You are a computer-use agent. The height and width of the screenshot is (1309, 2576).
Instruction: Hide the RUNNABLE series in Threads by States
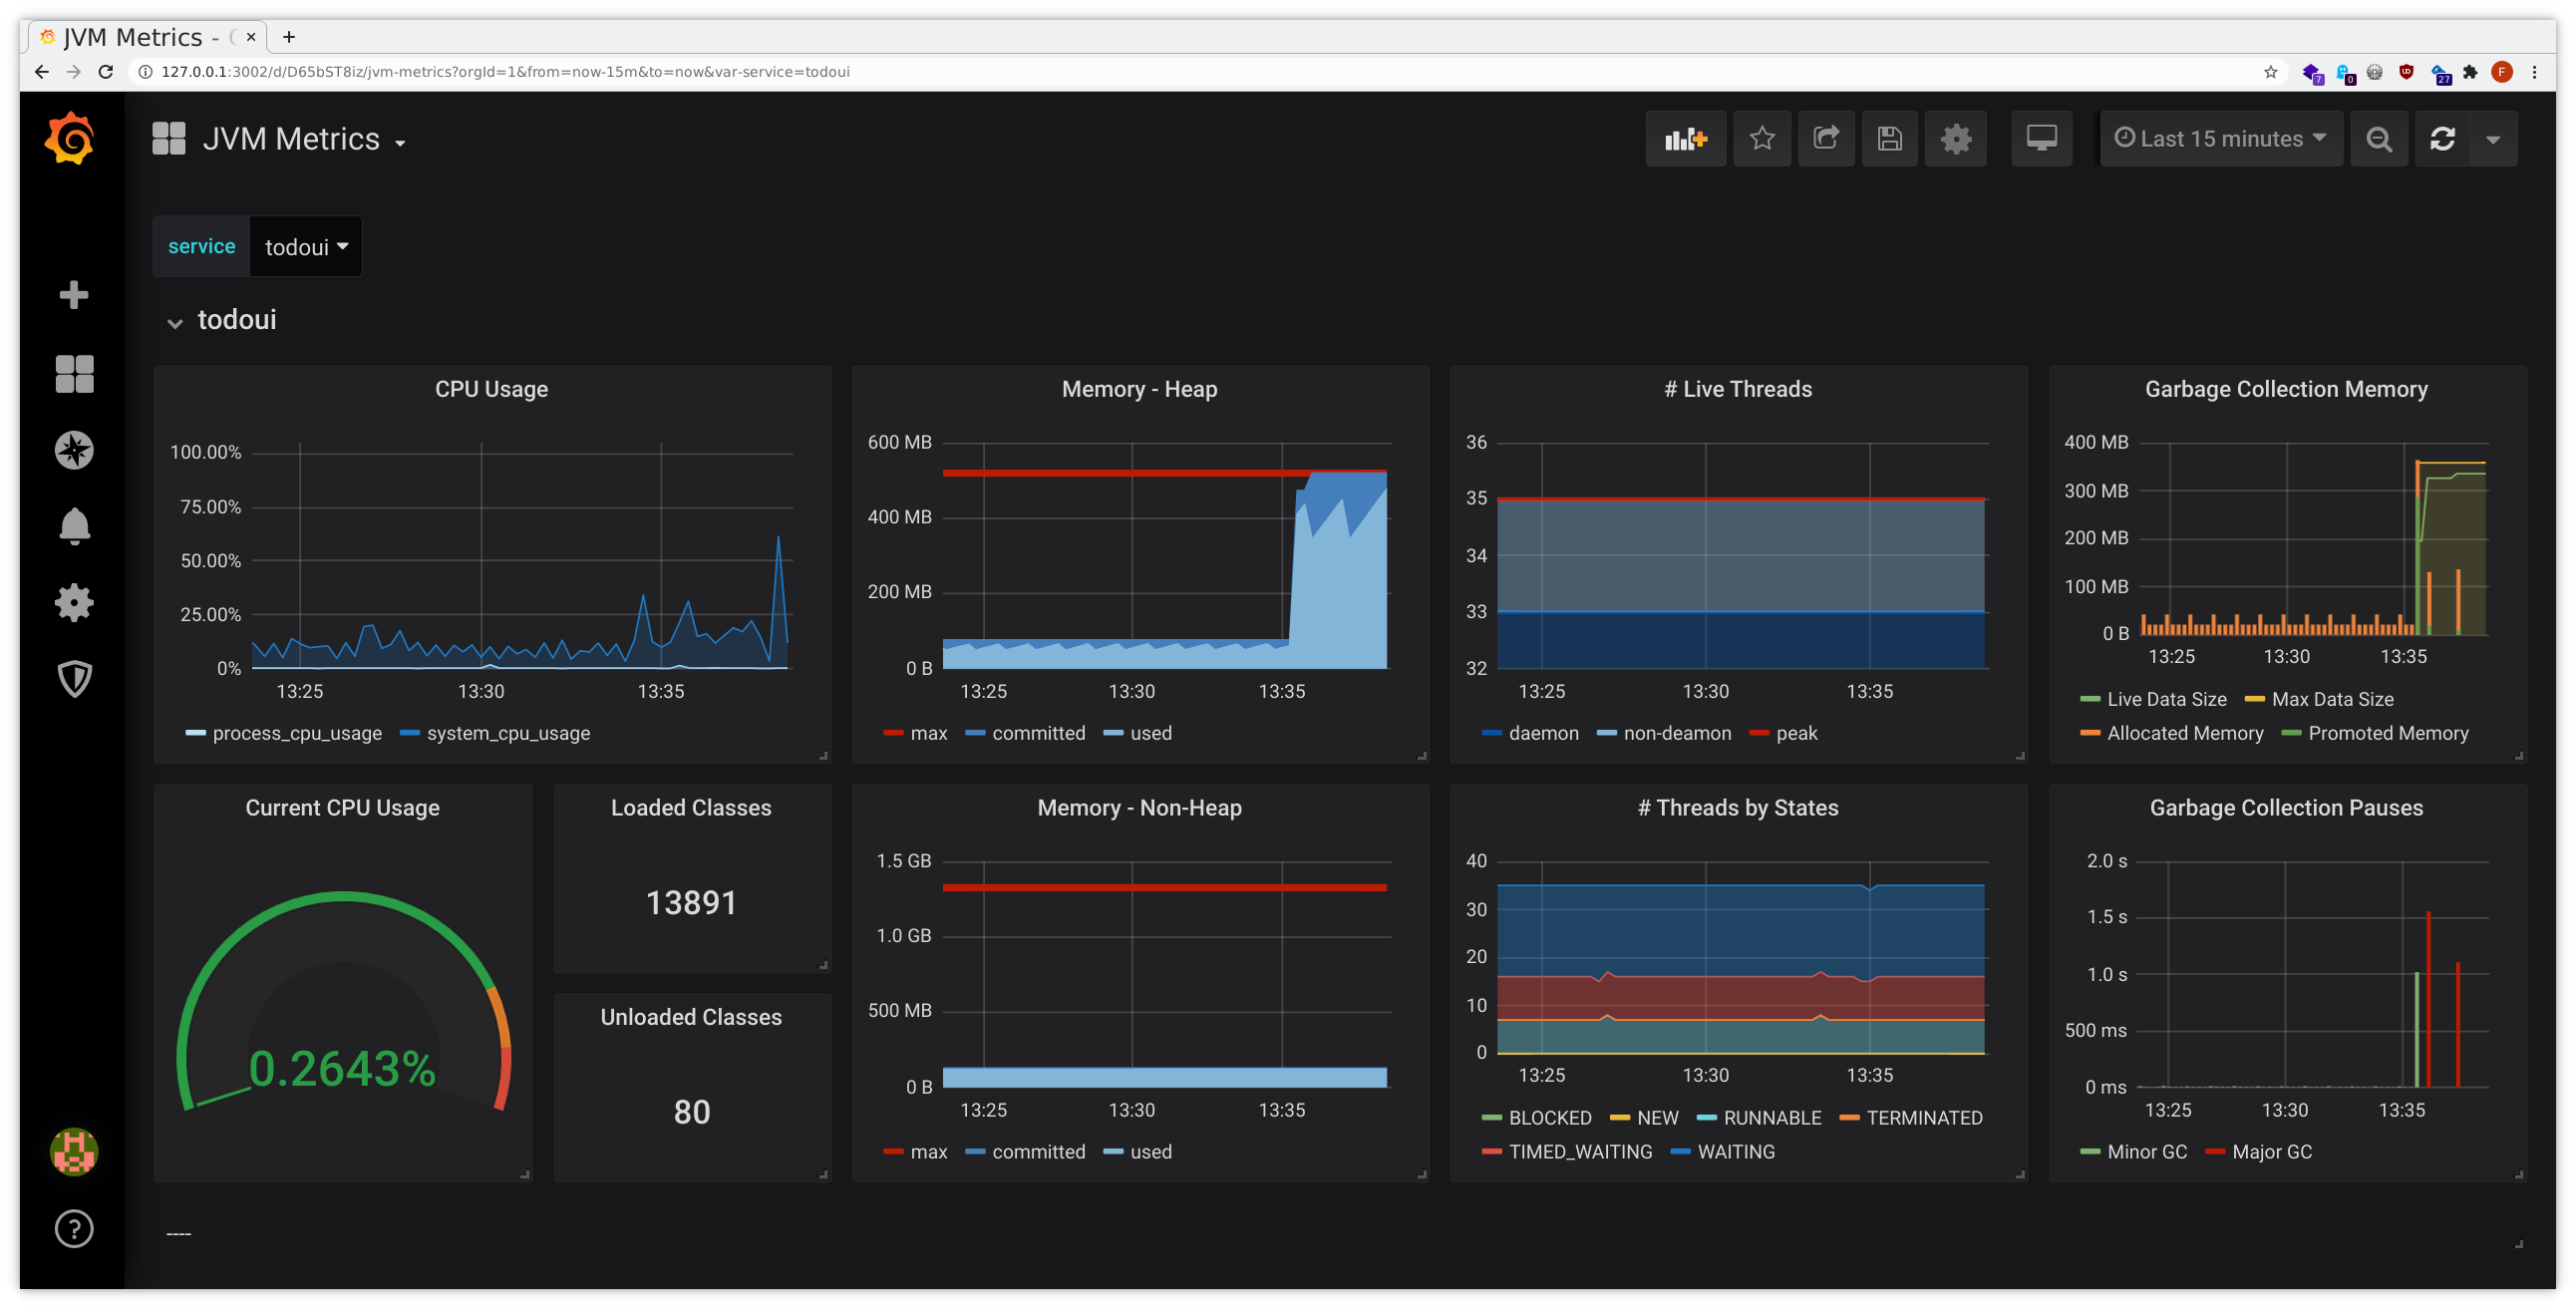tap(1771, 1117)
